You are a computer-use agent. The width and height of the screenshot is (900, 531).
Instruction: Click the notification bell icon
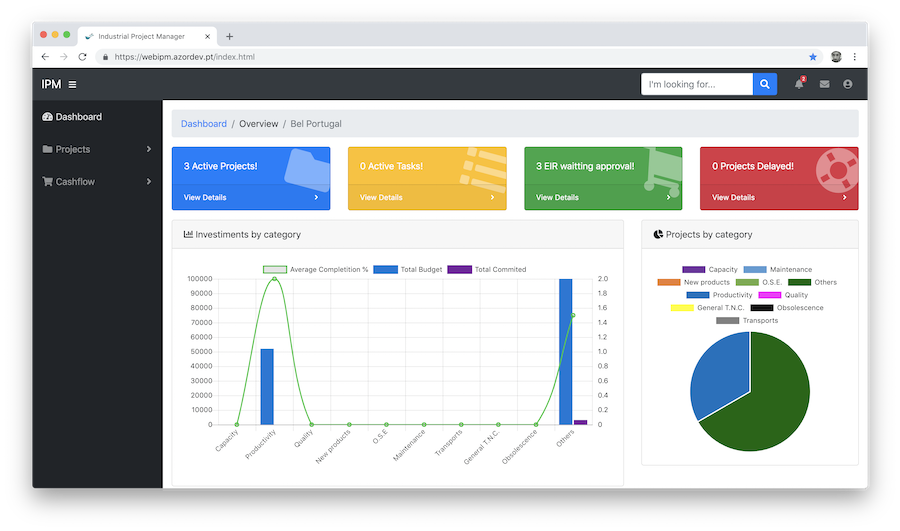(x=799, y=85)
